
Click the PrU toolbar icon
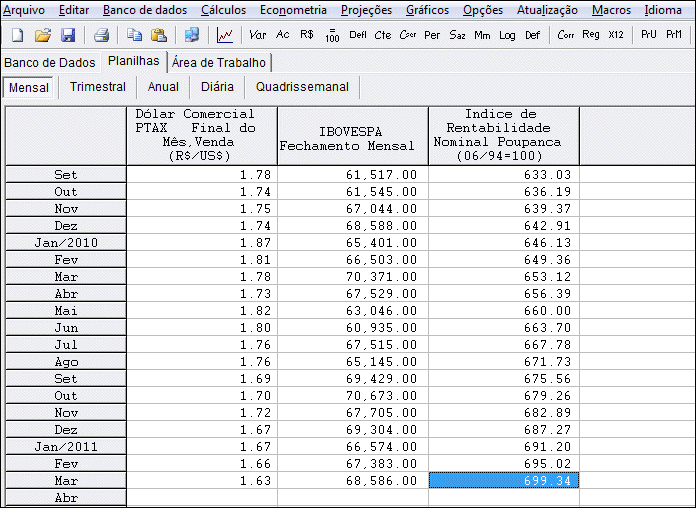pyautogui.click(x=649, y=34)
